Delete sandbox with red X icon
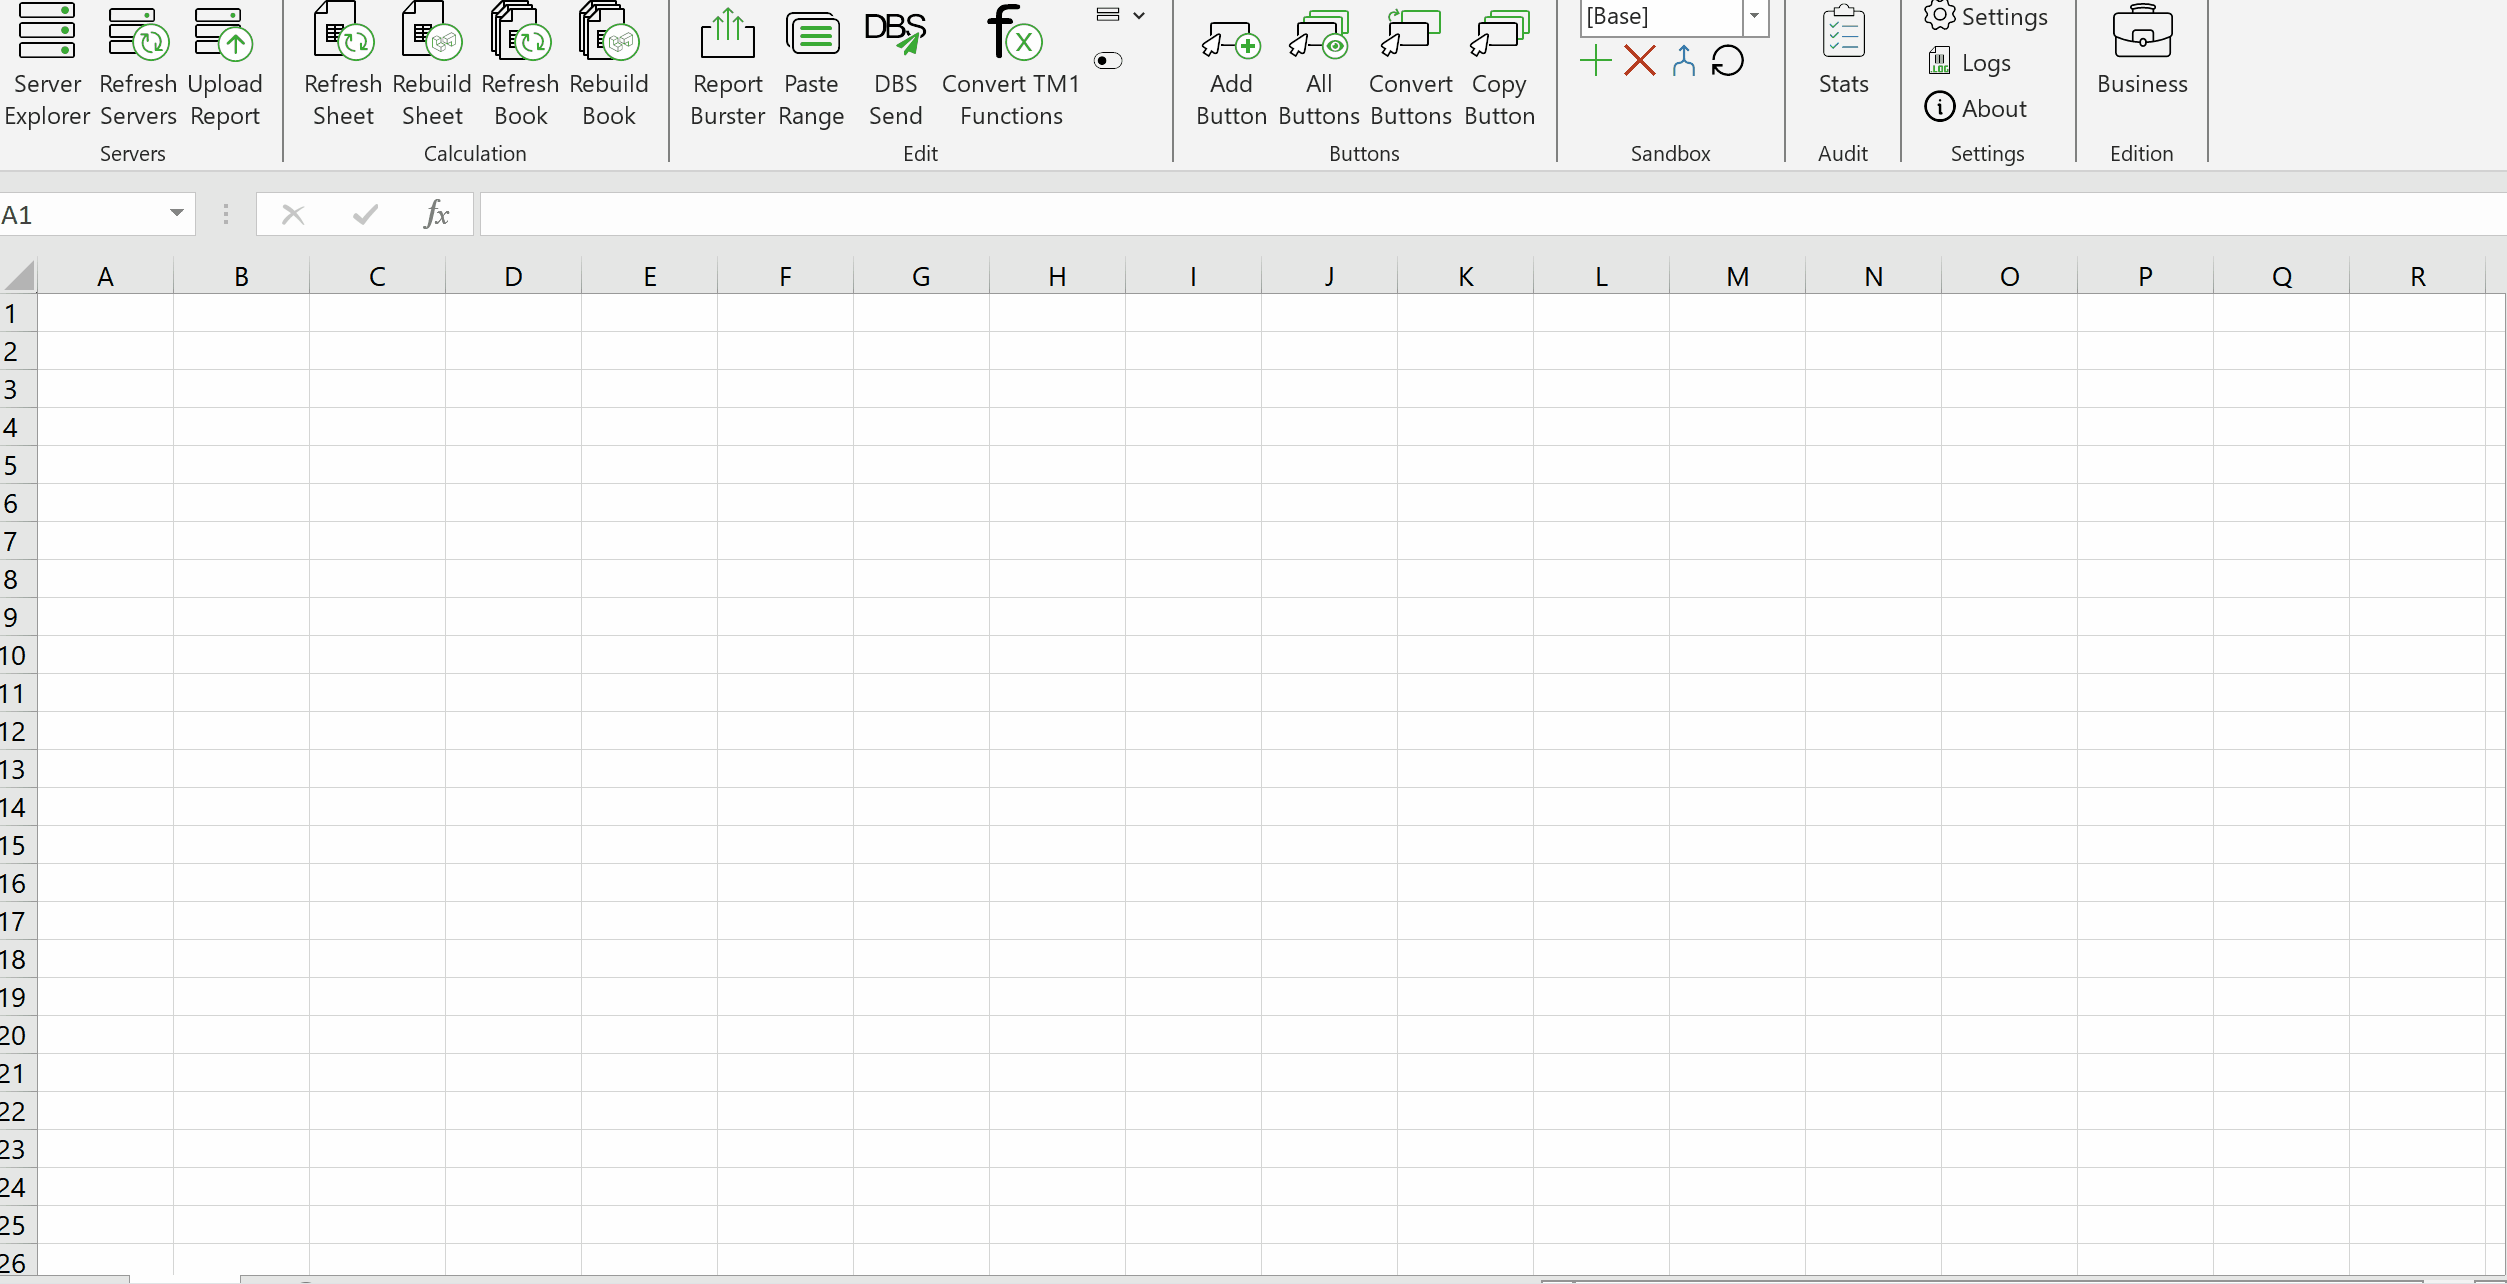 [x=1640, y=61]
